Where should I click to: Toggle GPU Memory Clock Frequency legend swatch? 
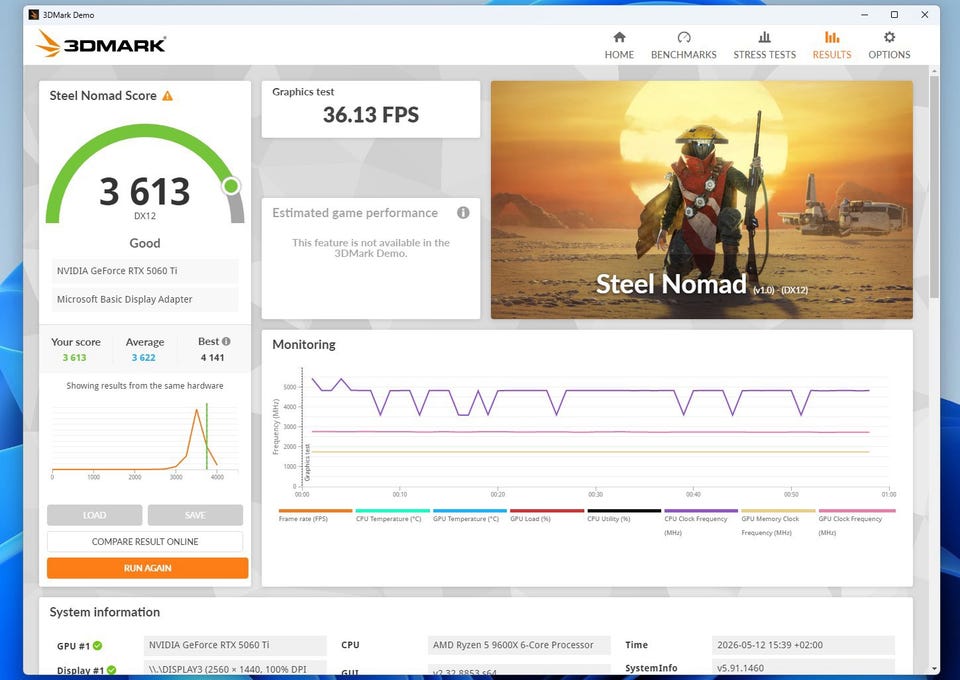click(778, 510)
